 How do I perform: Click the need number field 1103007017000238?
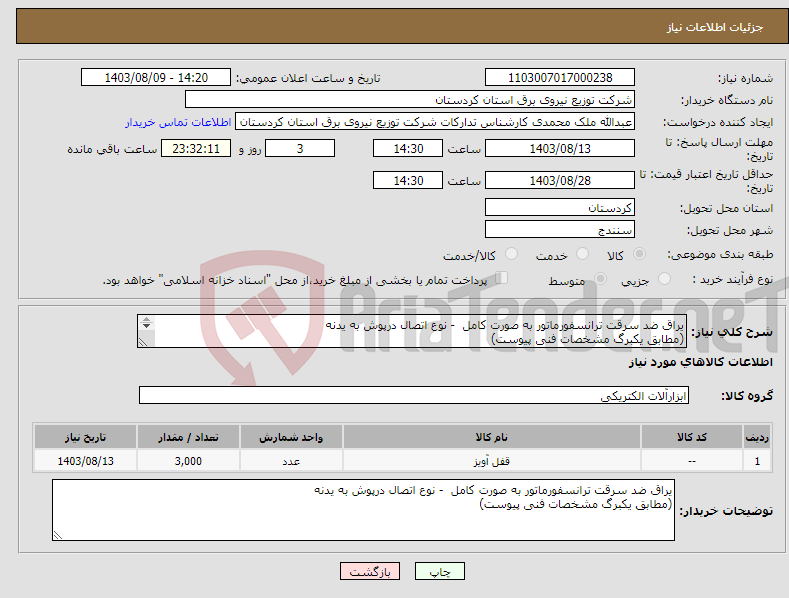[560, 78]
